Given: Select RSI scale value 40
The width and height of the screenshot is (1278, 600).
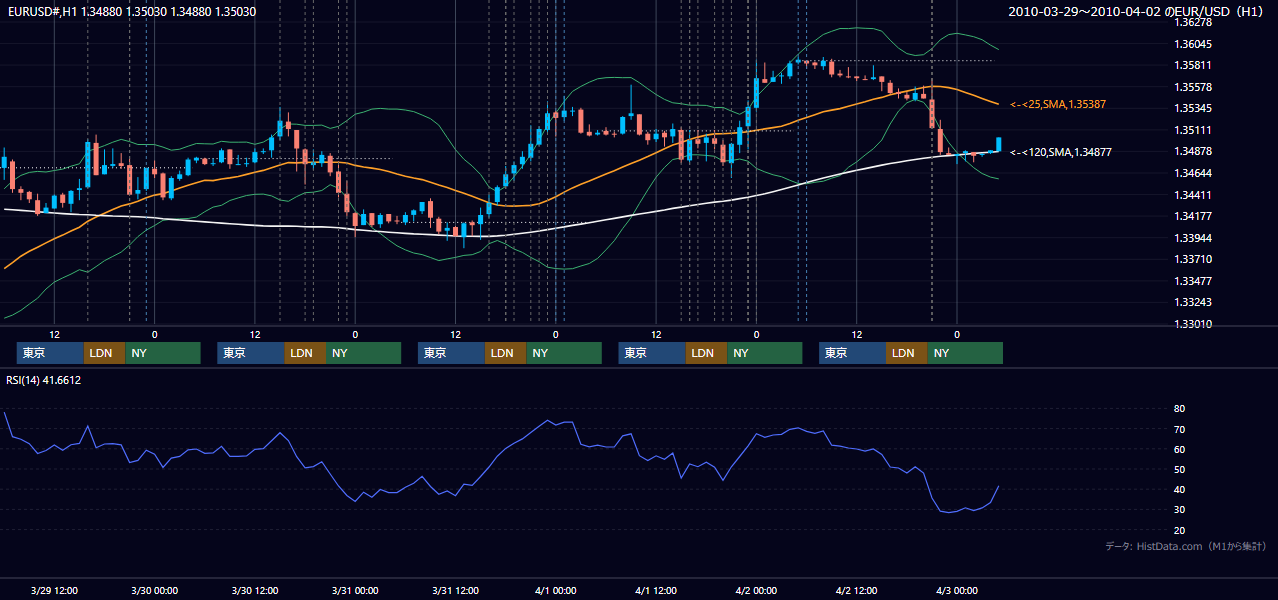Looking at the screenshot, I should [1180, 489].
